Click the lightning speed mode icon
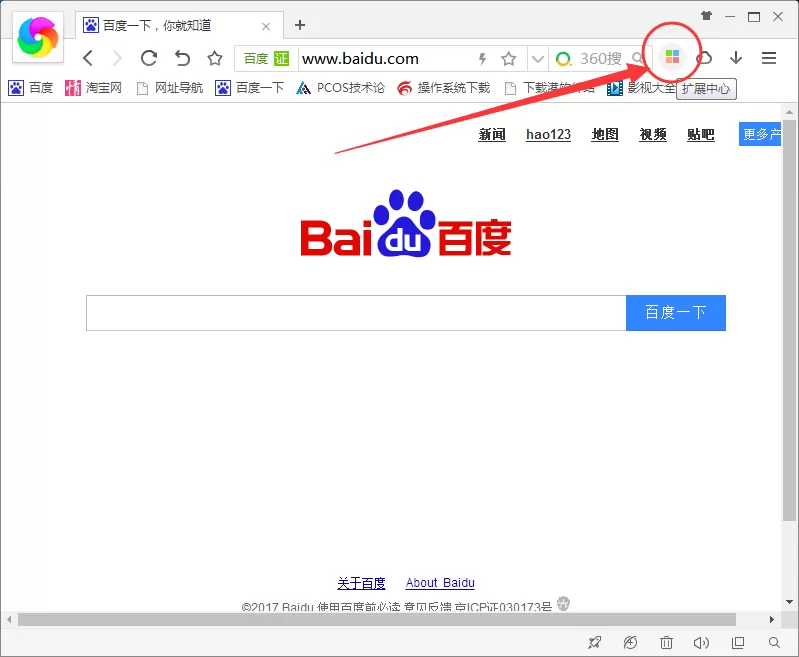Viewport: 799px width, 657px height. coord(482,59)
